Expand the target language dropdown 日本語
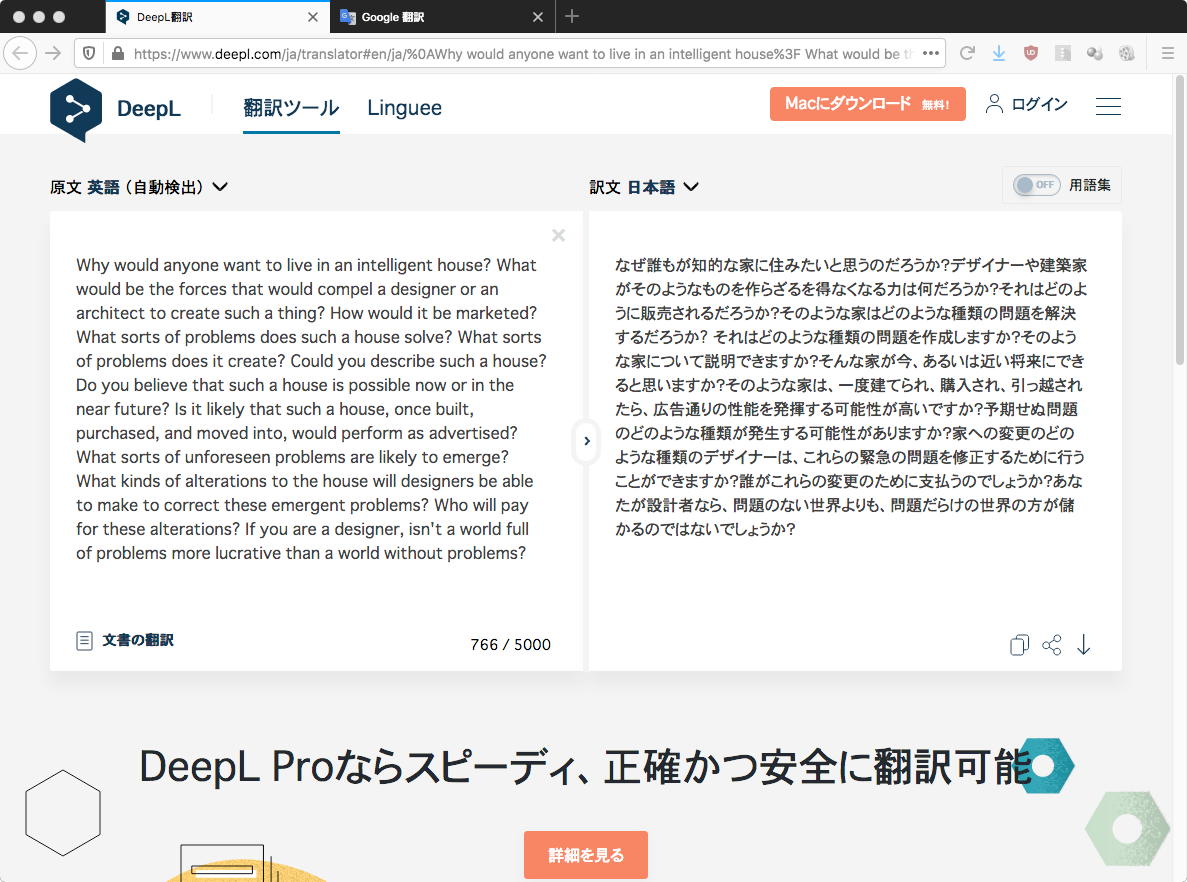 point(663,187)
